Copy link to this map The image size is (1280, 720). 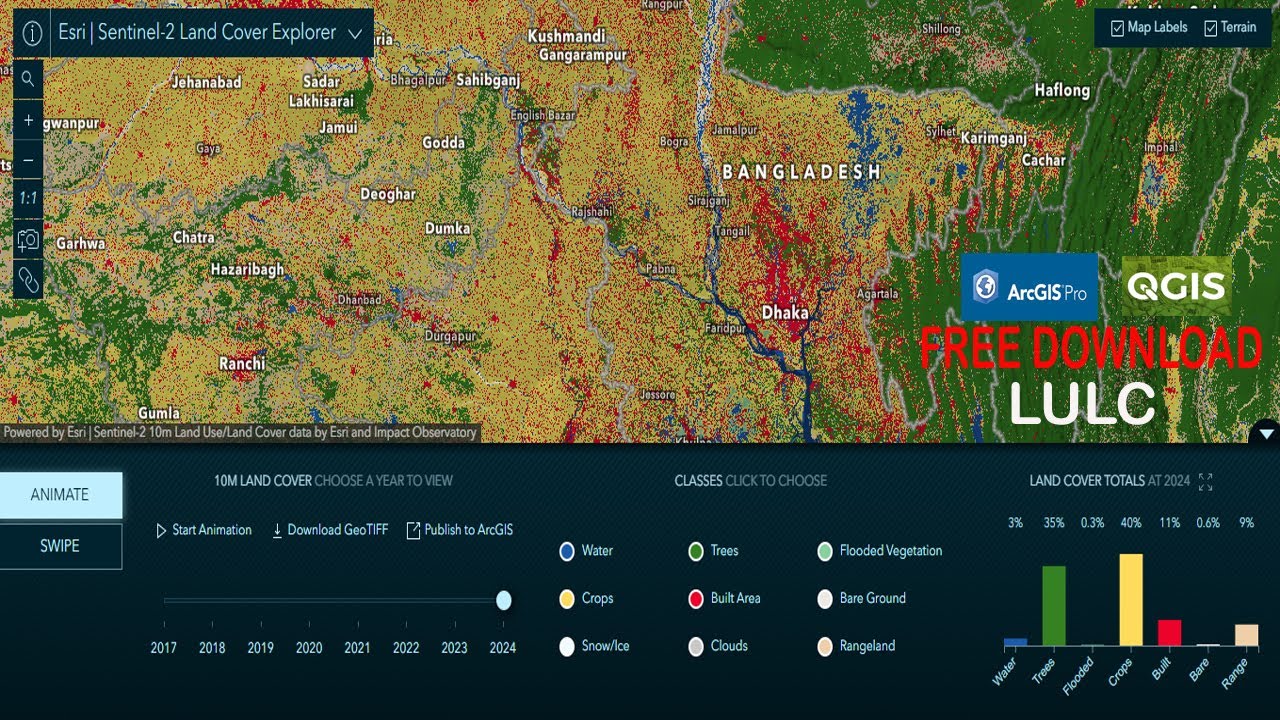click(x=28, y=280)
